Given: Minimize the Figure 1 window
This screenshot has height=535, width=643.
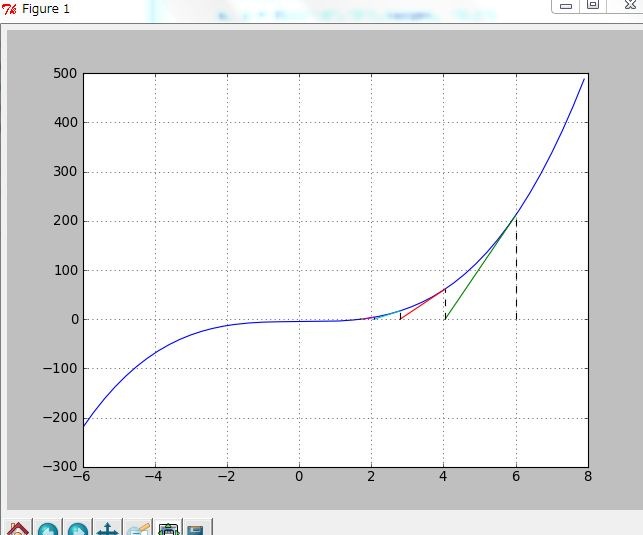Looking at the screenshot, I should click(565, 6).
